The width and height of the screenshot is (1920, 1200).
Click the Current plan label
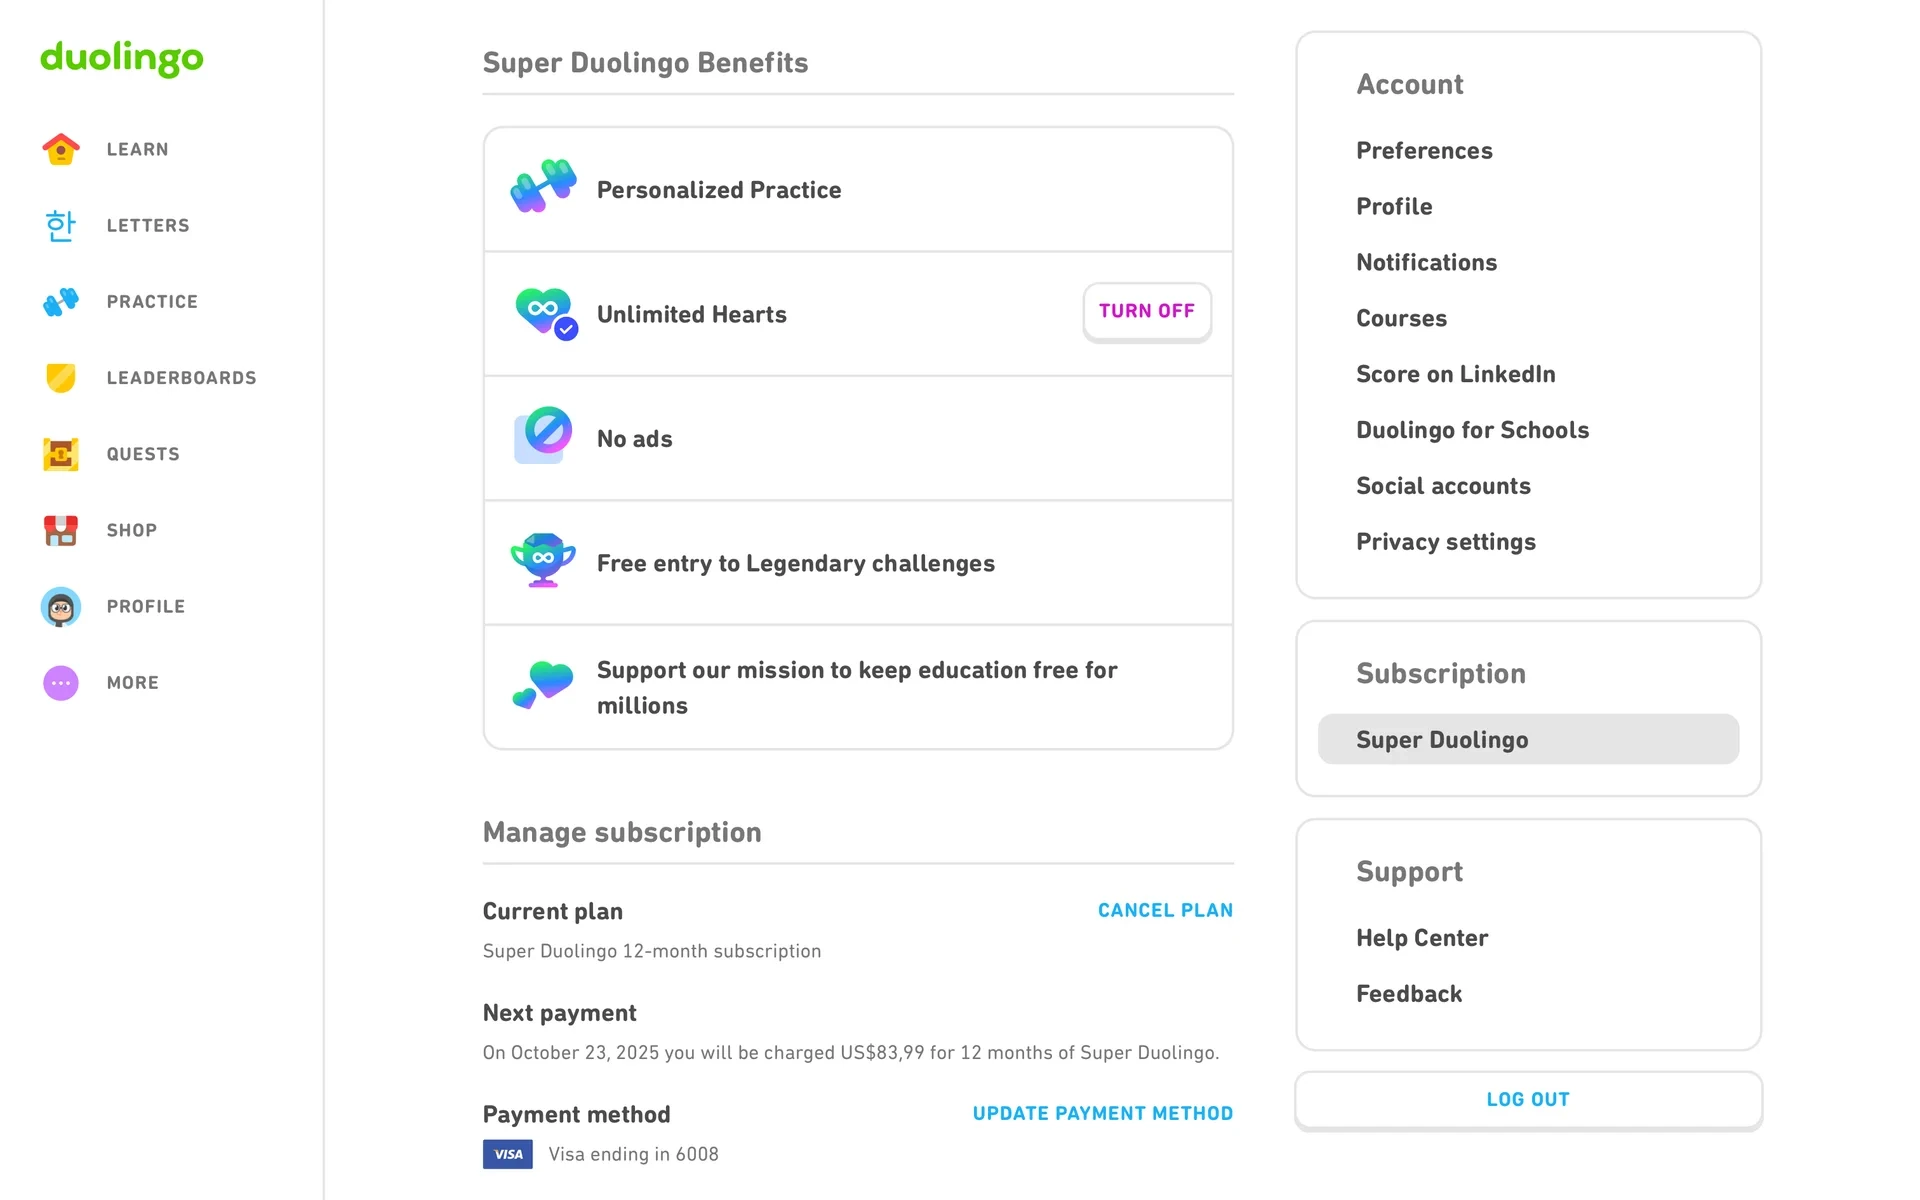(x=553, y=912)
